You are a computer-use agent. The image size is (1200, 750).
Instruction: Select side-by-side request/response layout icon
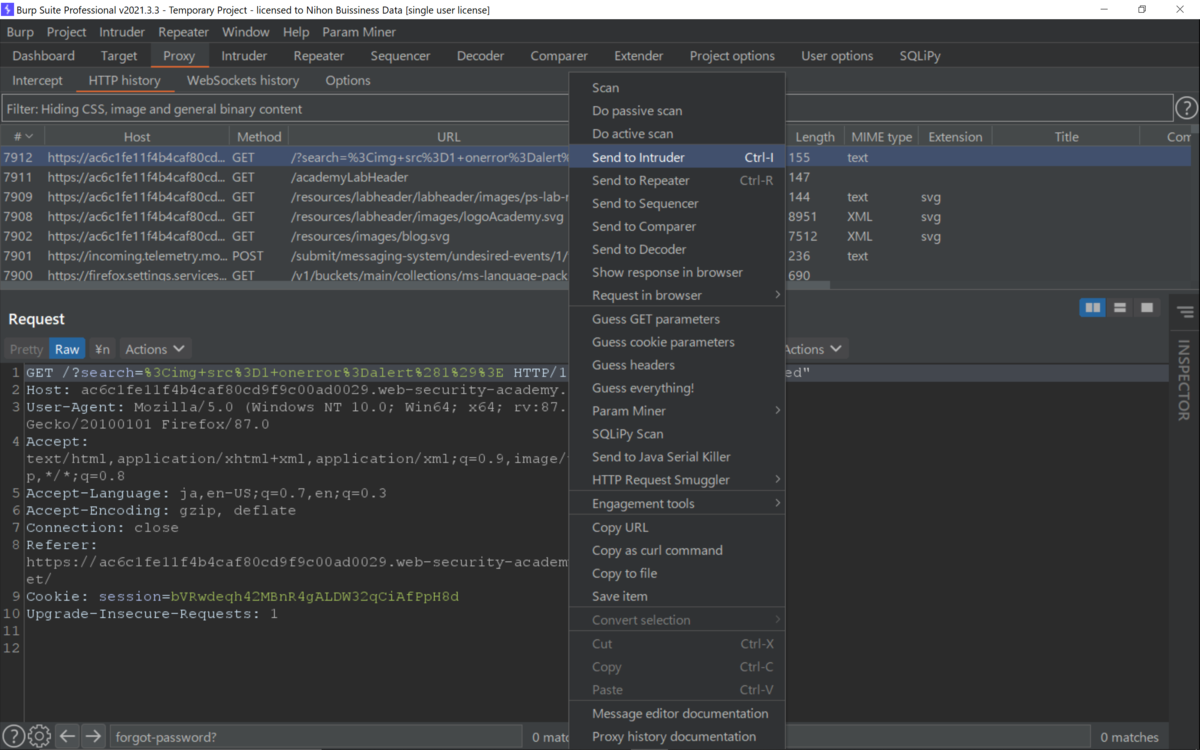coord(1093,308)
